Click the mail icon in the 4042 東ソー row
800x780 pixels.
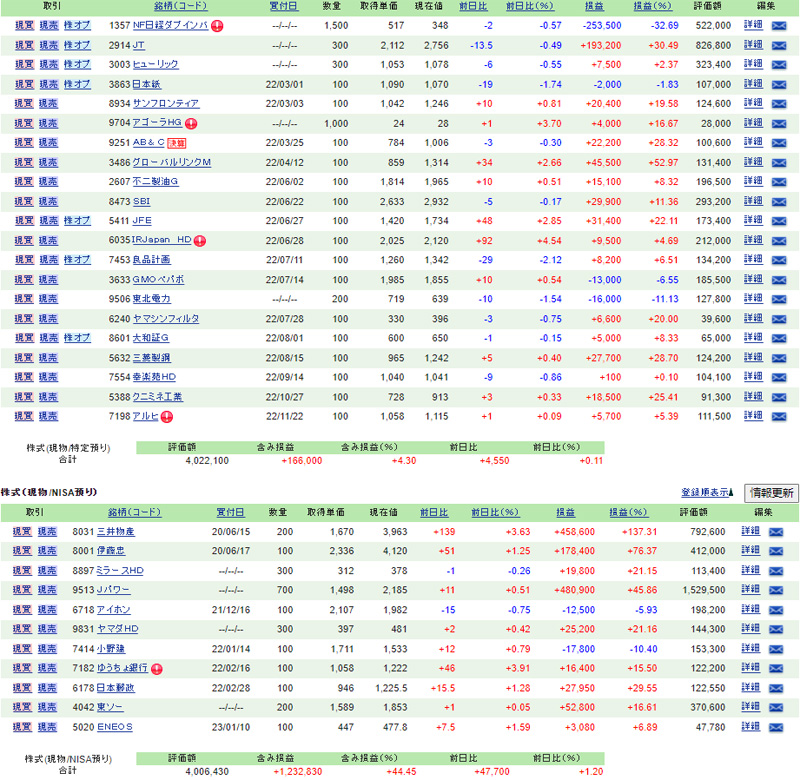coord(776,708)
